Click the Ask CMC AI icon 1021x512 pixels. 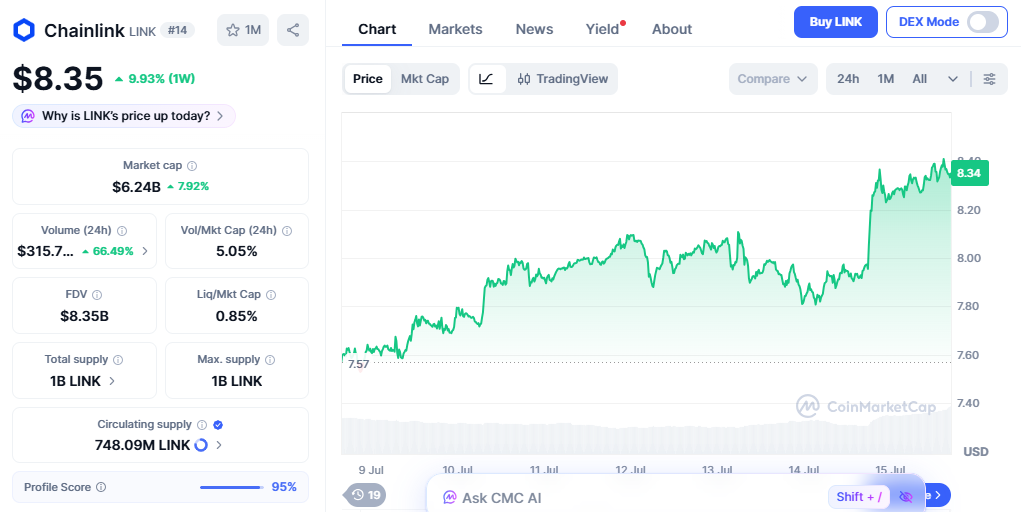pyautogui.click(x=449, y=498)
